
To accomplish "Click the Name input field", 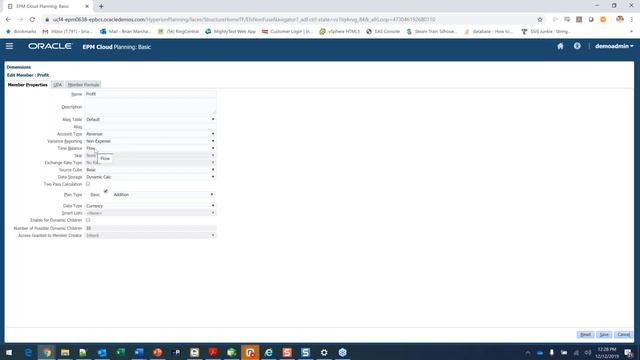I will click(150, 94).
